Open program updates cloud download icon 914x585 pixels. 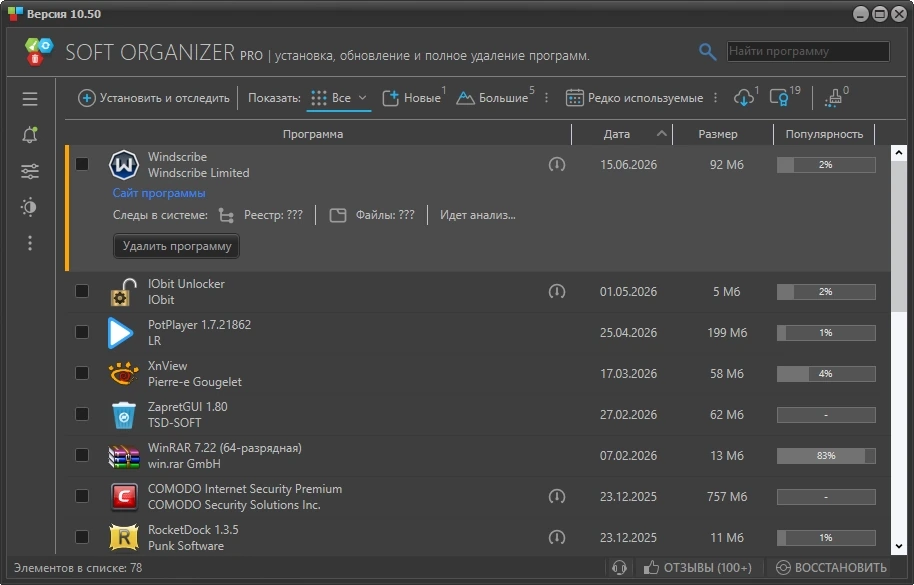(x=744, y=98)
